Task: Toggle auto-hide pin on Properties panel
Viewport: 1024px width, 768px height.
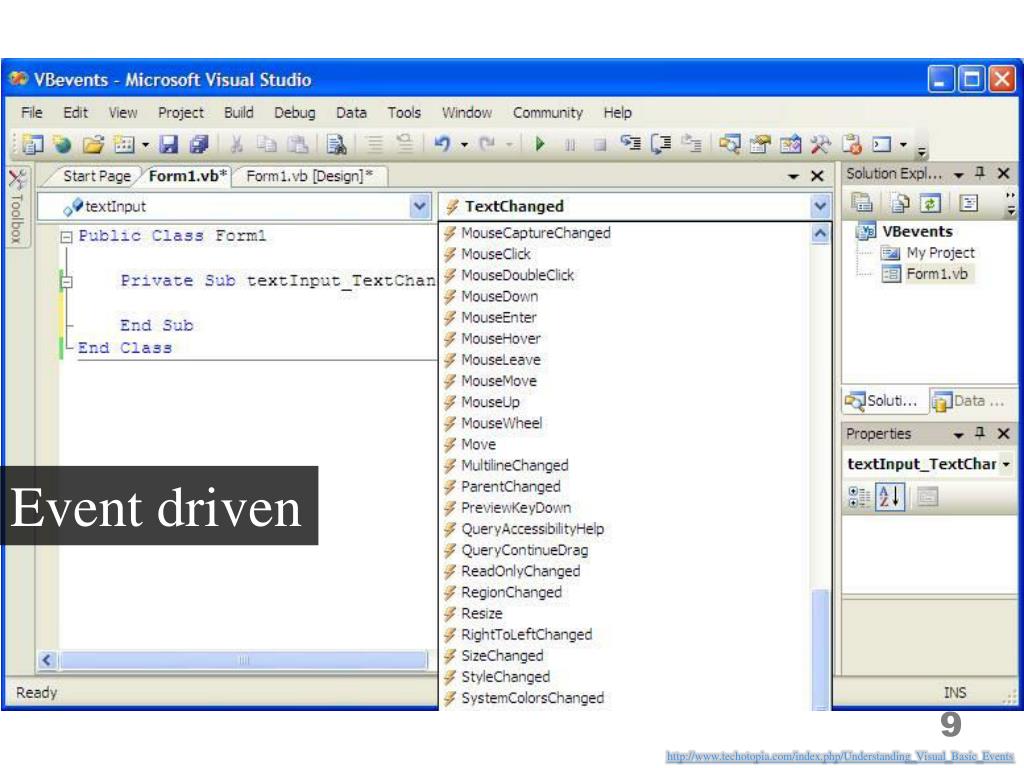Action: (980, 433)
